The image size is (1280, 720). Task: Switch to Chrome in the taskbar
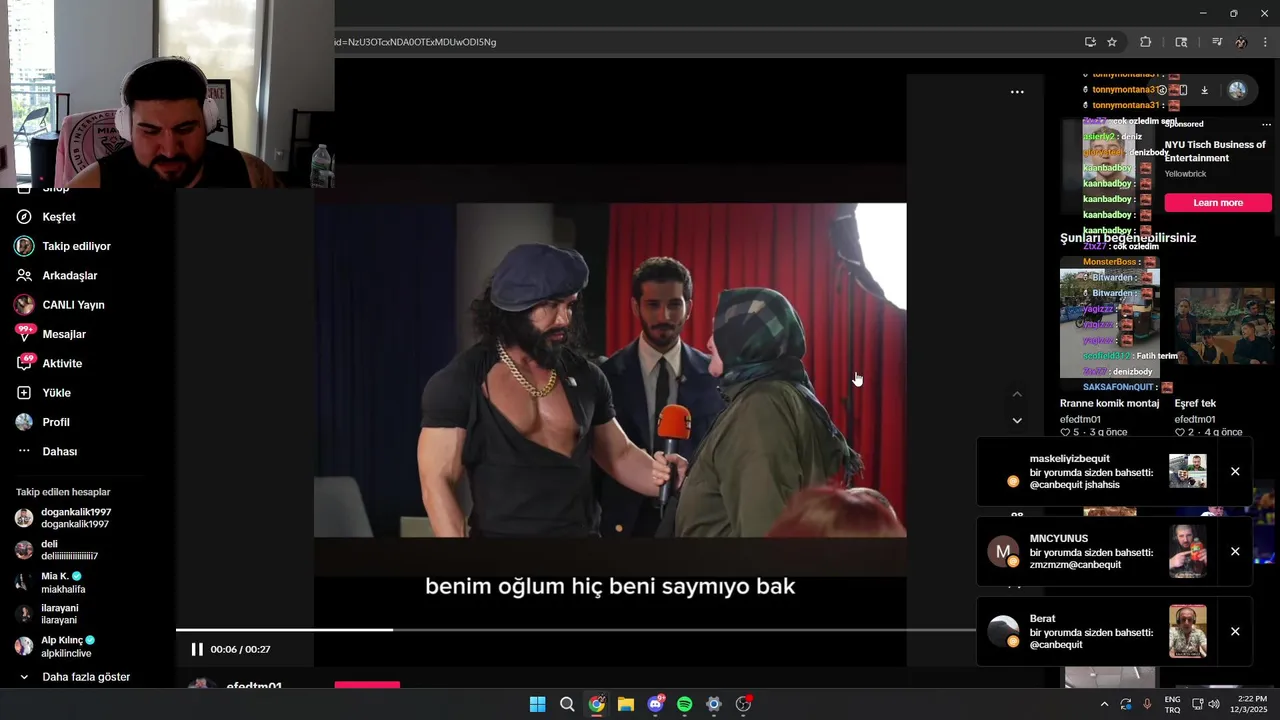596,704
